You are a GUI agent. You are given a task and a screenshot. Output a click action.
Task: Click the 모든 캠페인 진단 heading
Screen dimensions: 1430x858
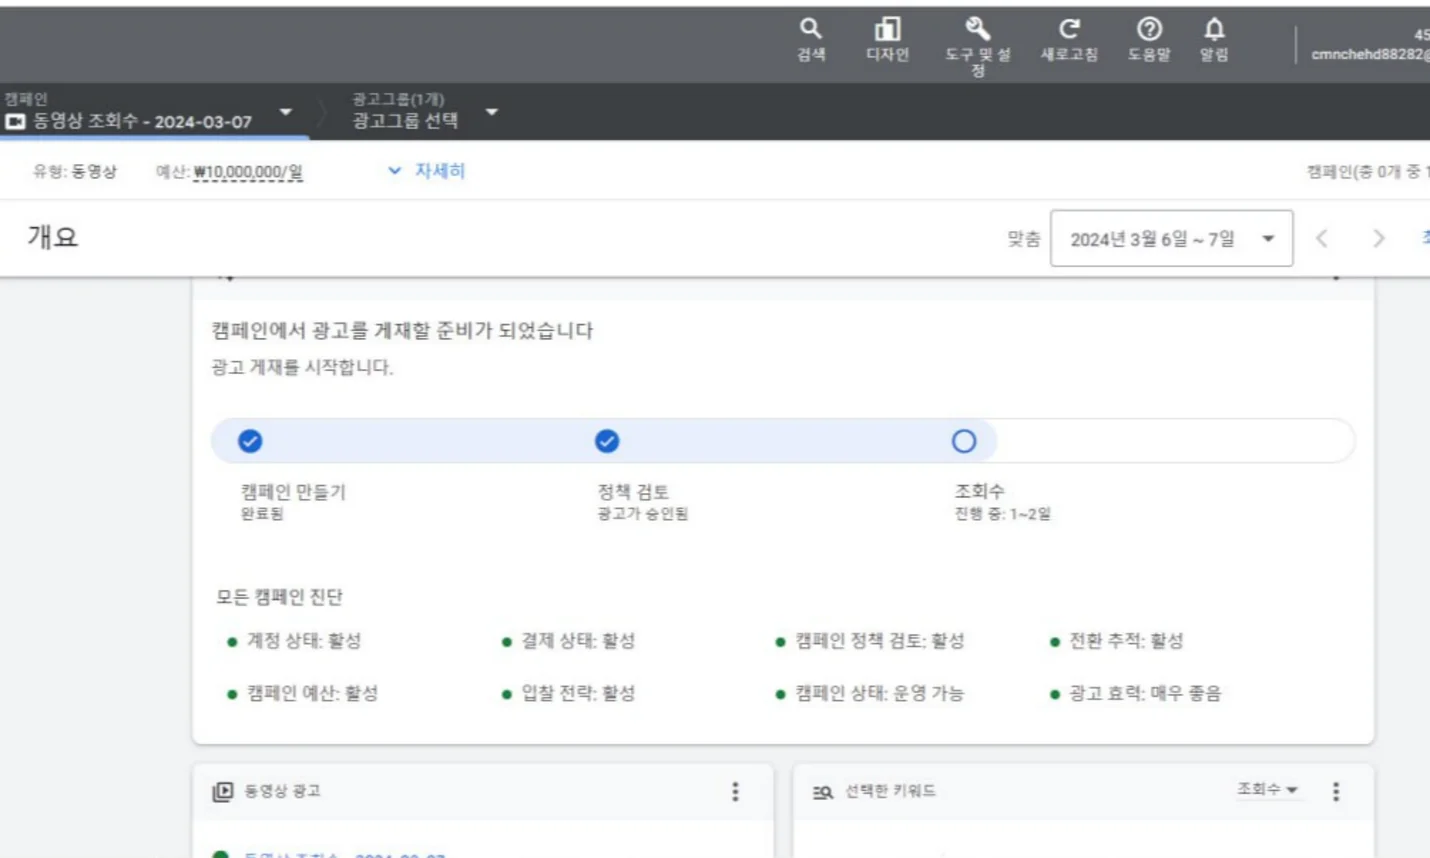click(279, 597)
